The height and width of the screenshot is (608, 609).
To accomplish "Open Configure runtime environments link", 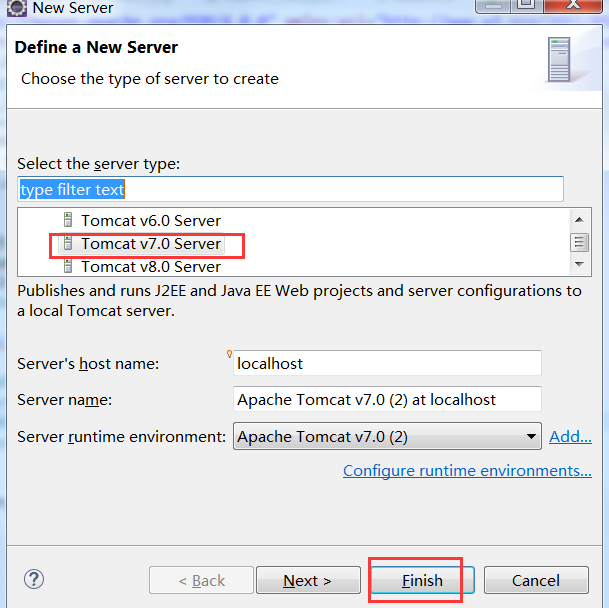I will tap(467, 470).
